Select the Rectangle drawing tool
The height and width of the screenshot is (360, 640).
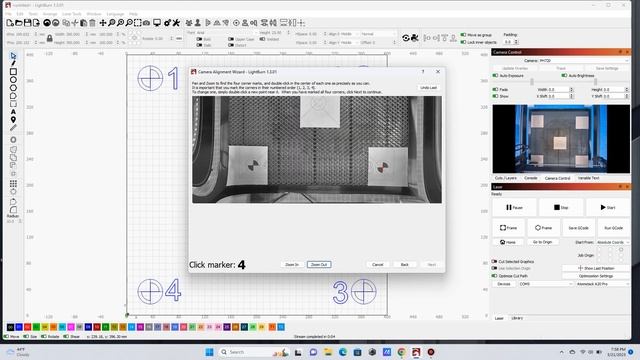point(13,71)
